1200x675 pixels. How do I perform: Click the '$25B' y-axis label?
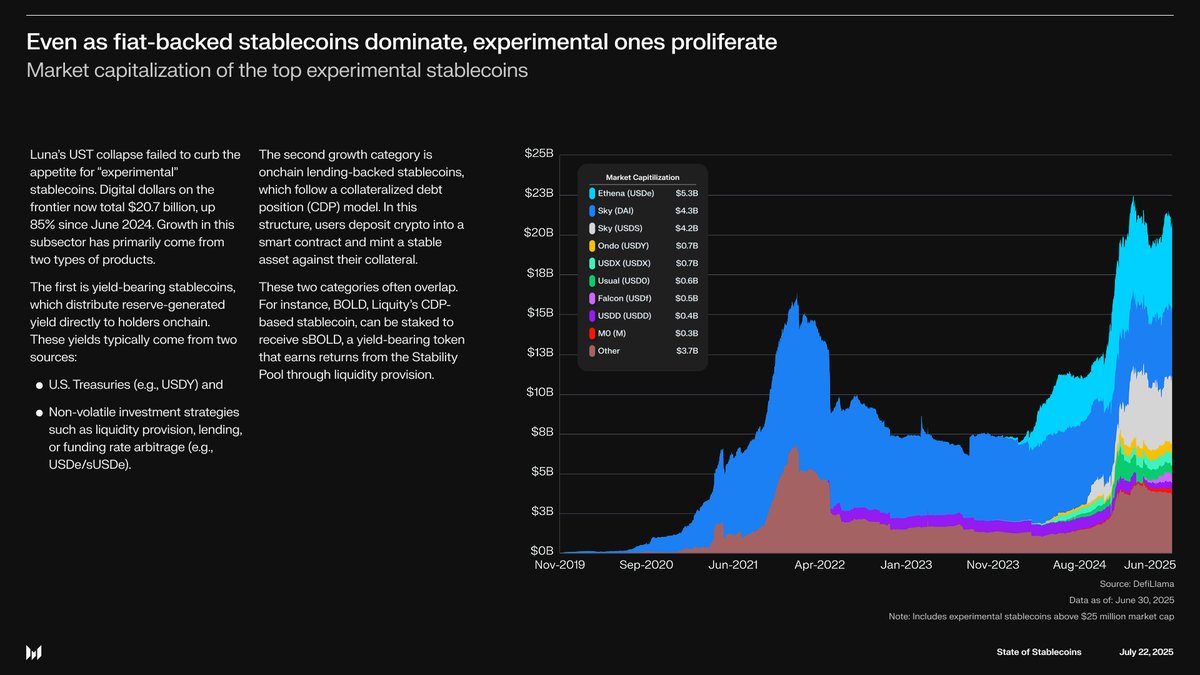coord(538,153)
